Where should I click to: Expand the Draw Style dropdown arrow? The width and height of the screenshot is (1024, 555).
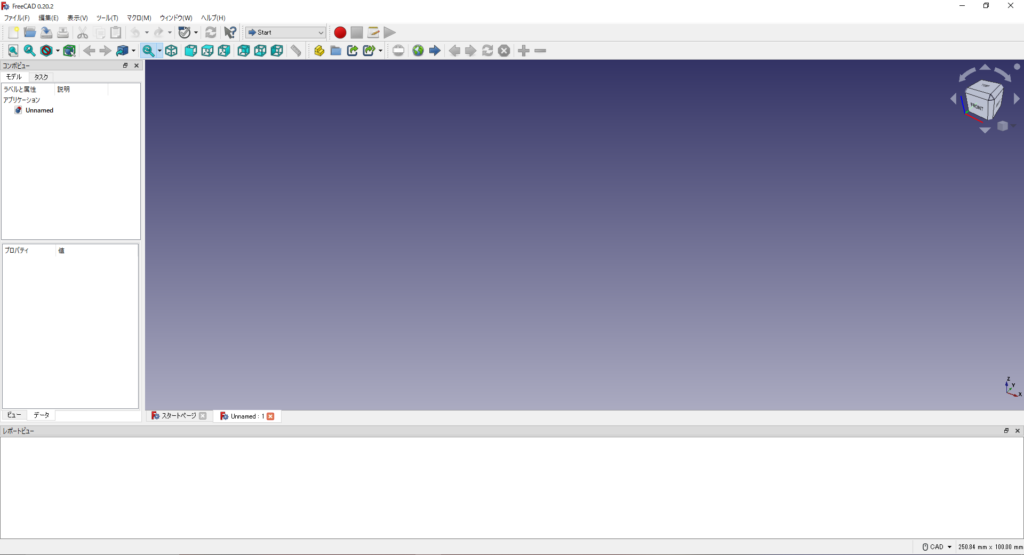coord(57,50)
